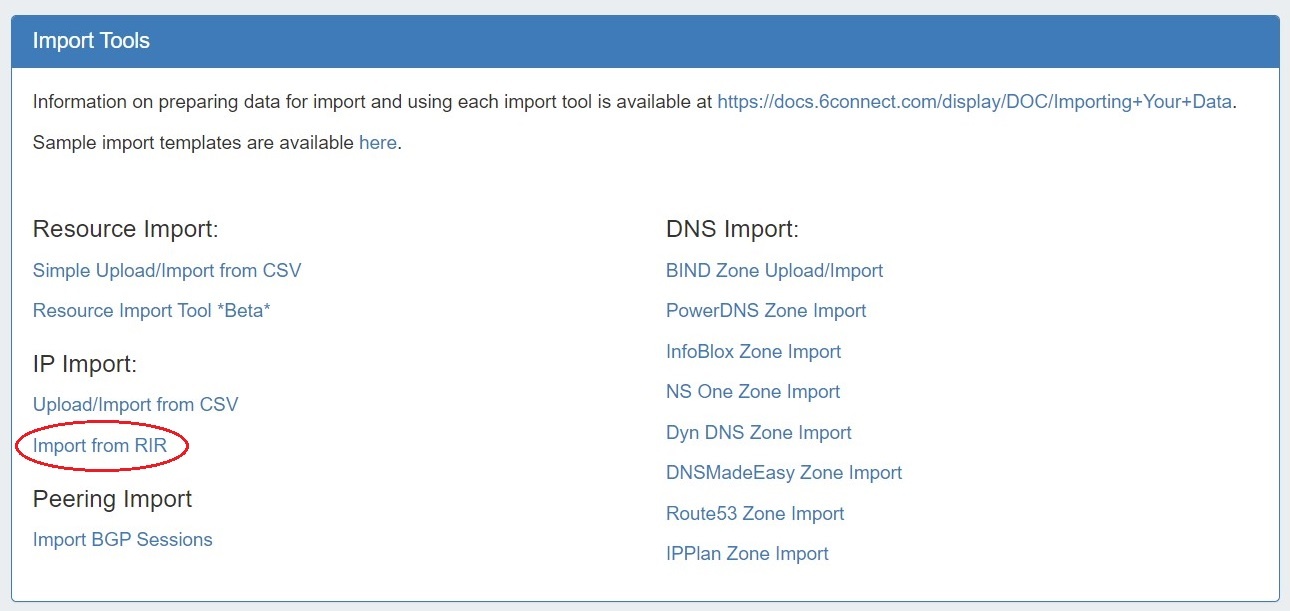Click the IP Import section heading
This screenshot has width=1290, height=611.
pyautogui.click(x=85, y=364)
